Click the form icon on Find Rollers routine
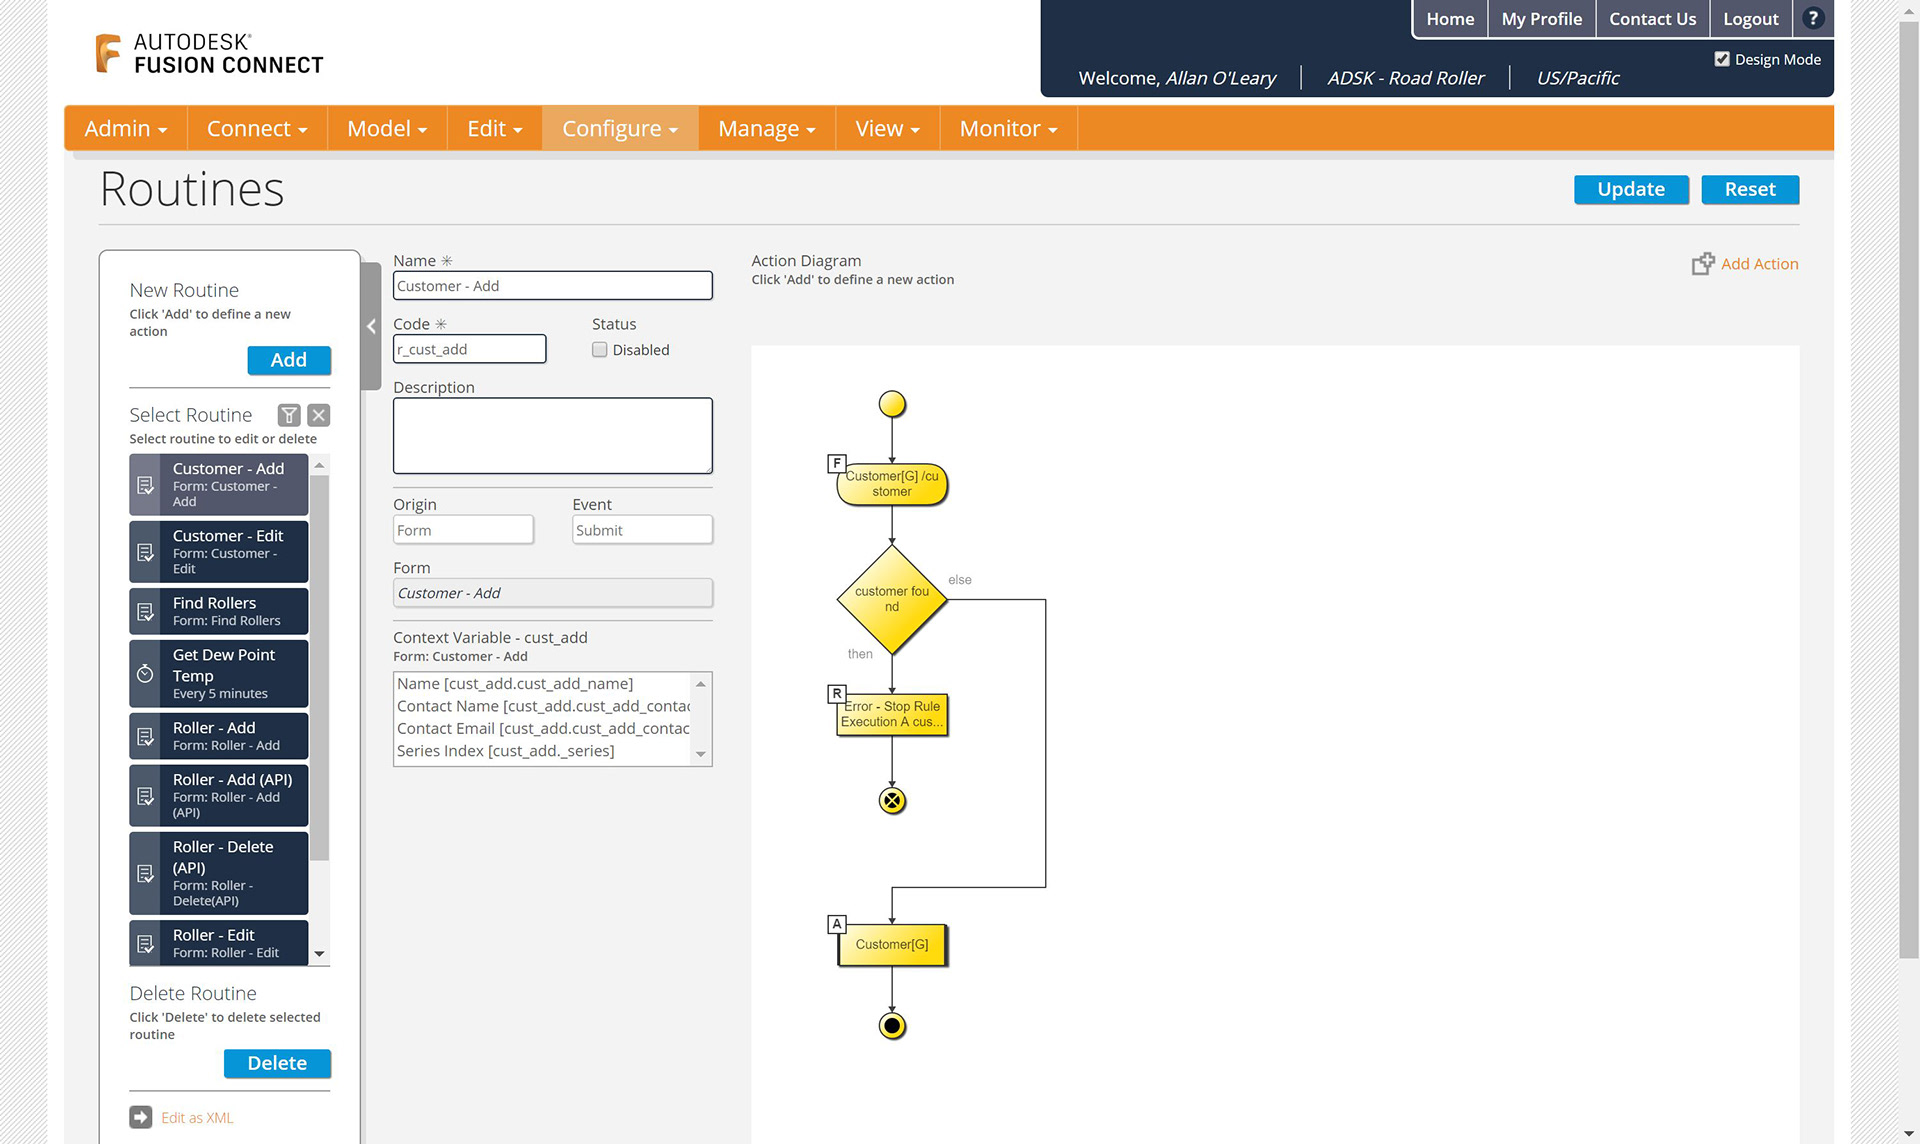Screen dimensions: 1920x1144 point(145,611)
